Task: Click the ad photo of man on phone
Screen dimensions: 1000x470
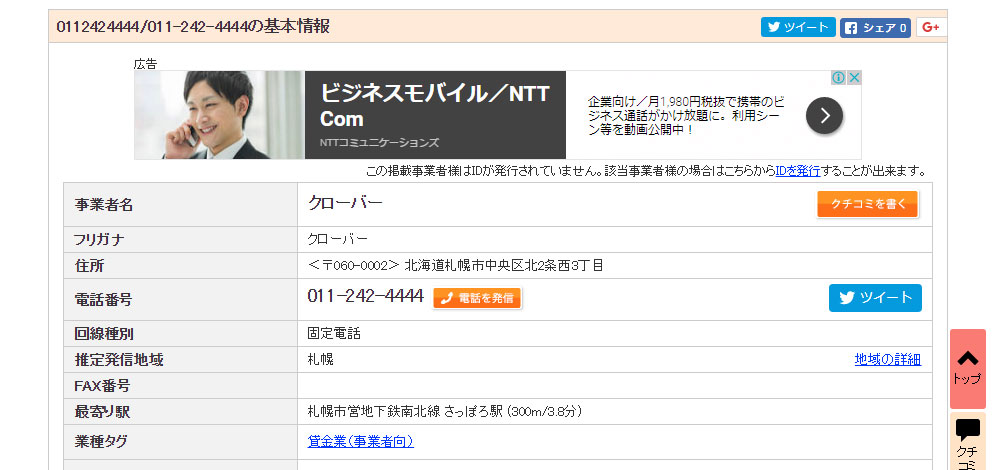Action: tap(219, 115)
